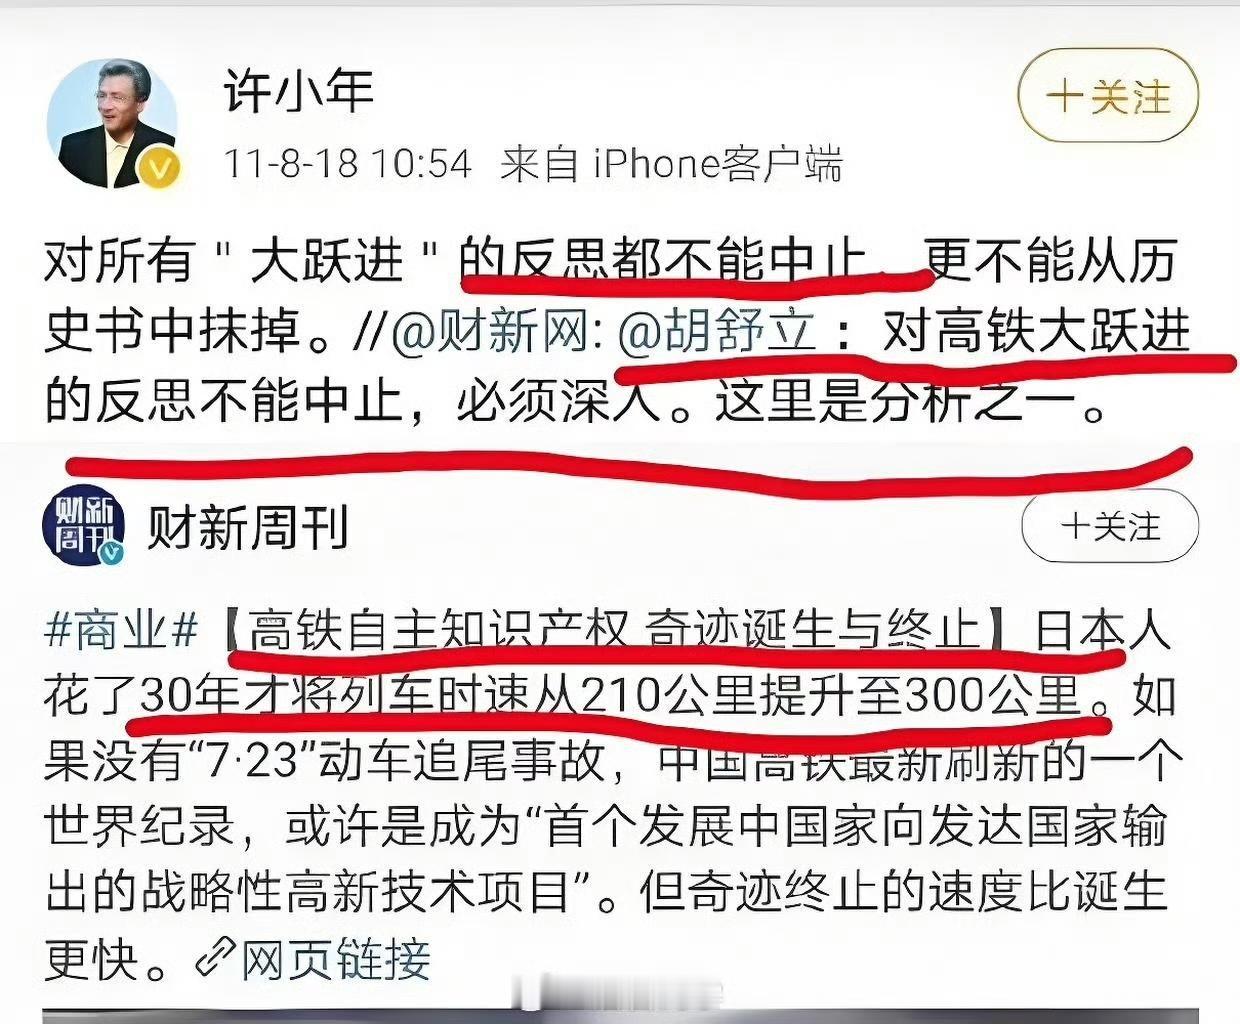Open 许小年's repost comment text
The height and width of the screenshot is (1024, 1240).
pos(618,331)
